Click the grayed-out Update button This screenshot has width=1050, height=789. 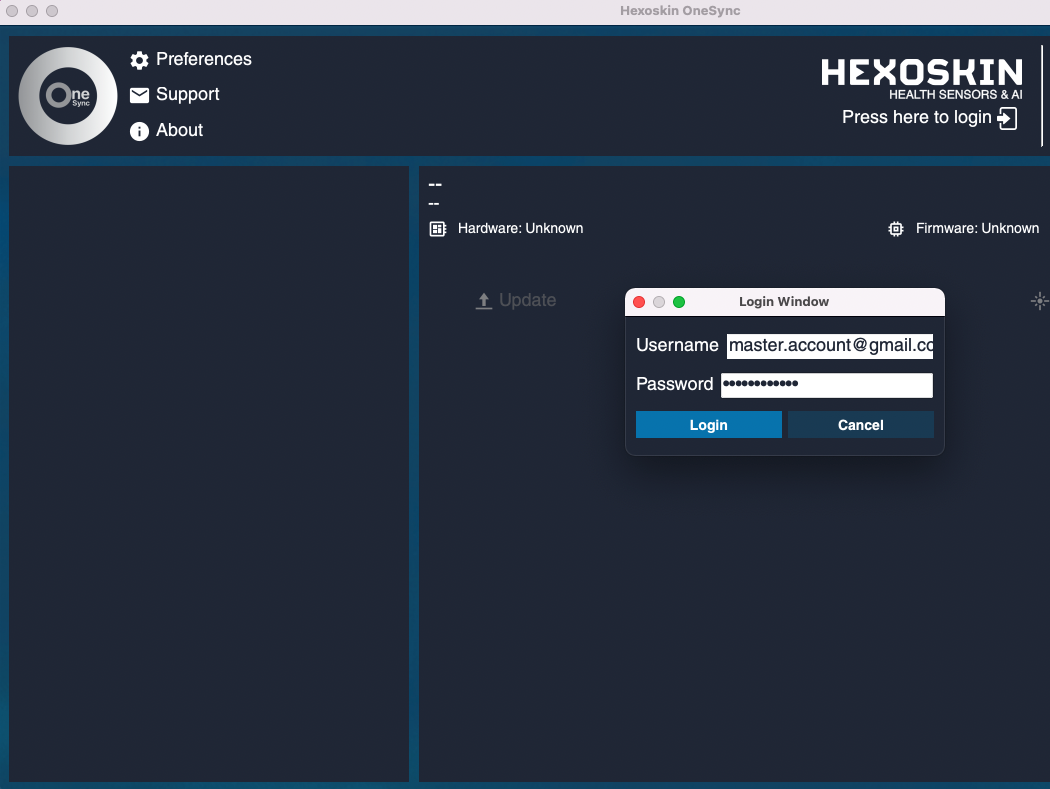tap(516, 299)
